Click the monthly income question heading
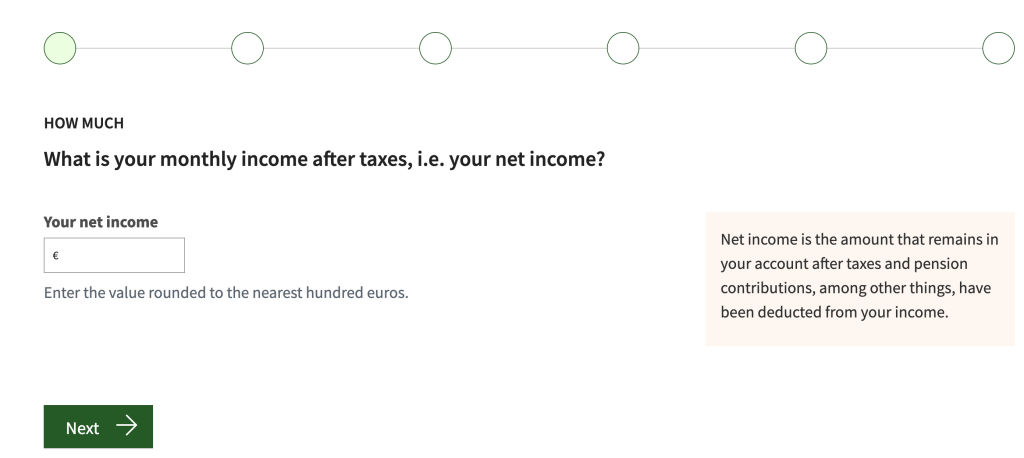 pos(324,159)
